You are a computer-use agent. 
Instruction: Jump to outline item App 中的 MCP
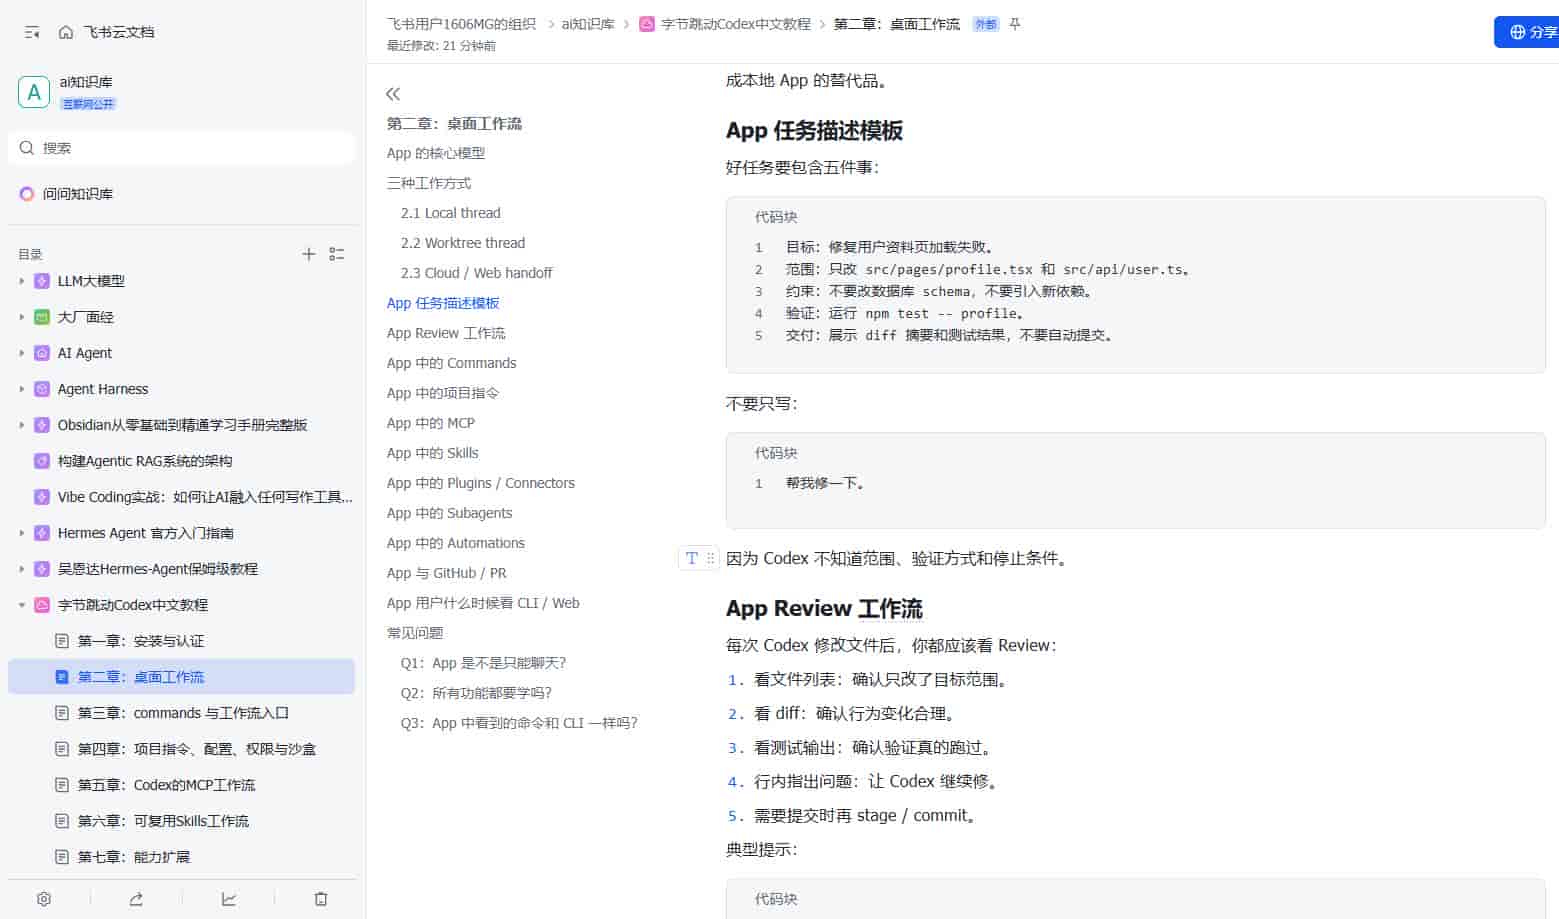pyautogui.click(x=431, y=423)
